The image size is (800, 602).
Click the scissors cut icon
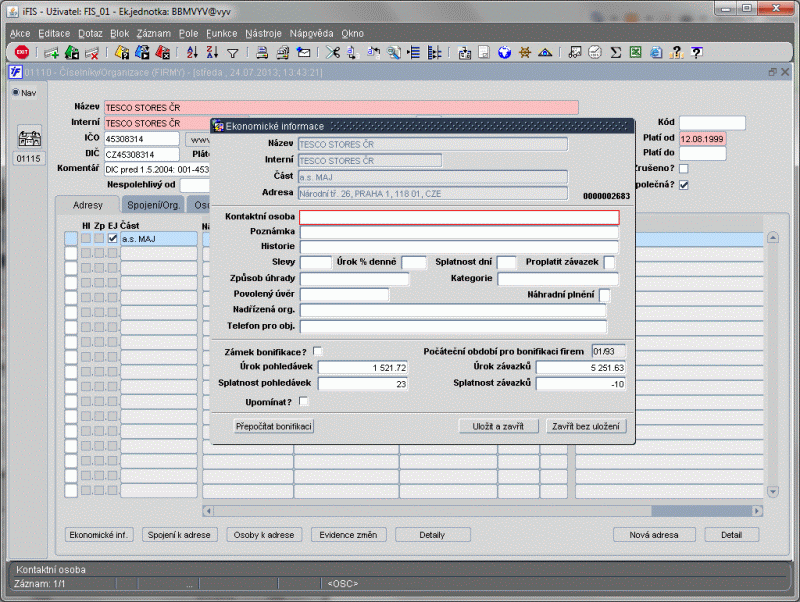333,52
